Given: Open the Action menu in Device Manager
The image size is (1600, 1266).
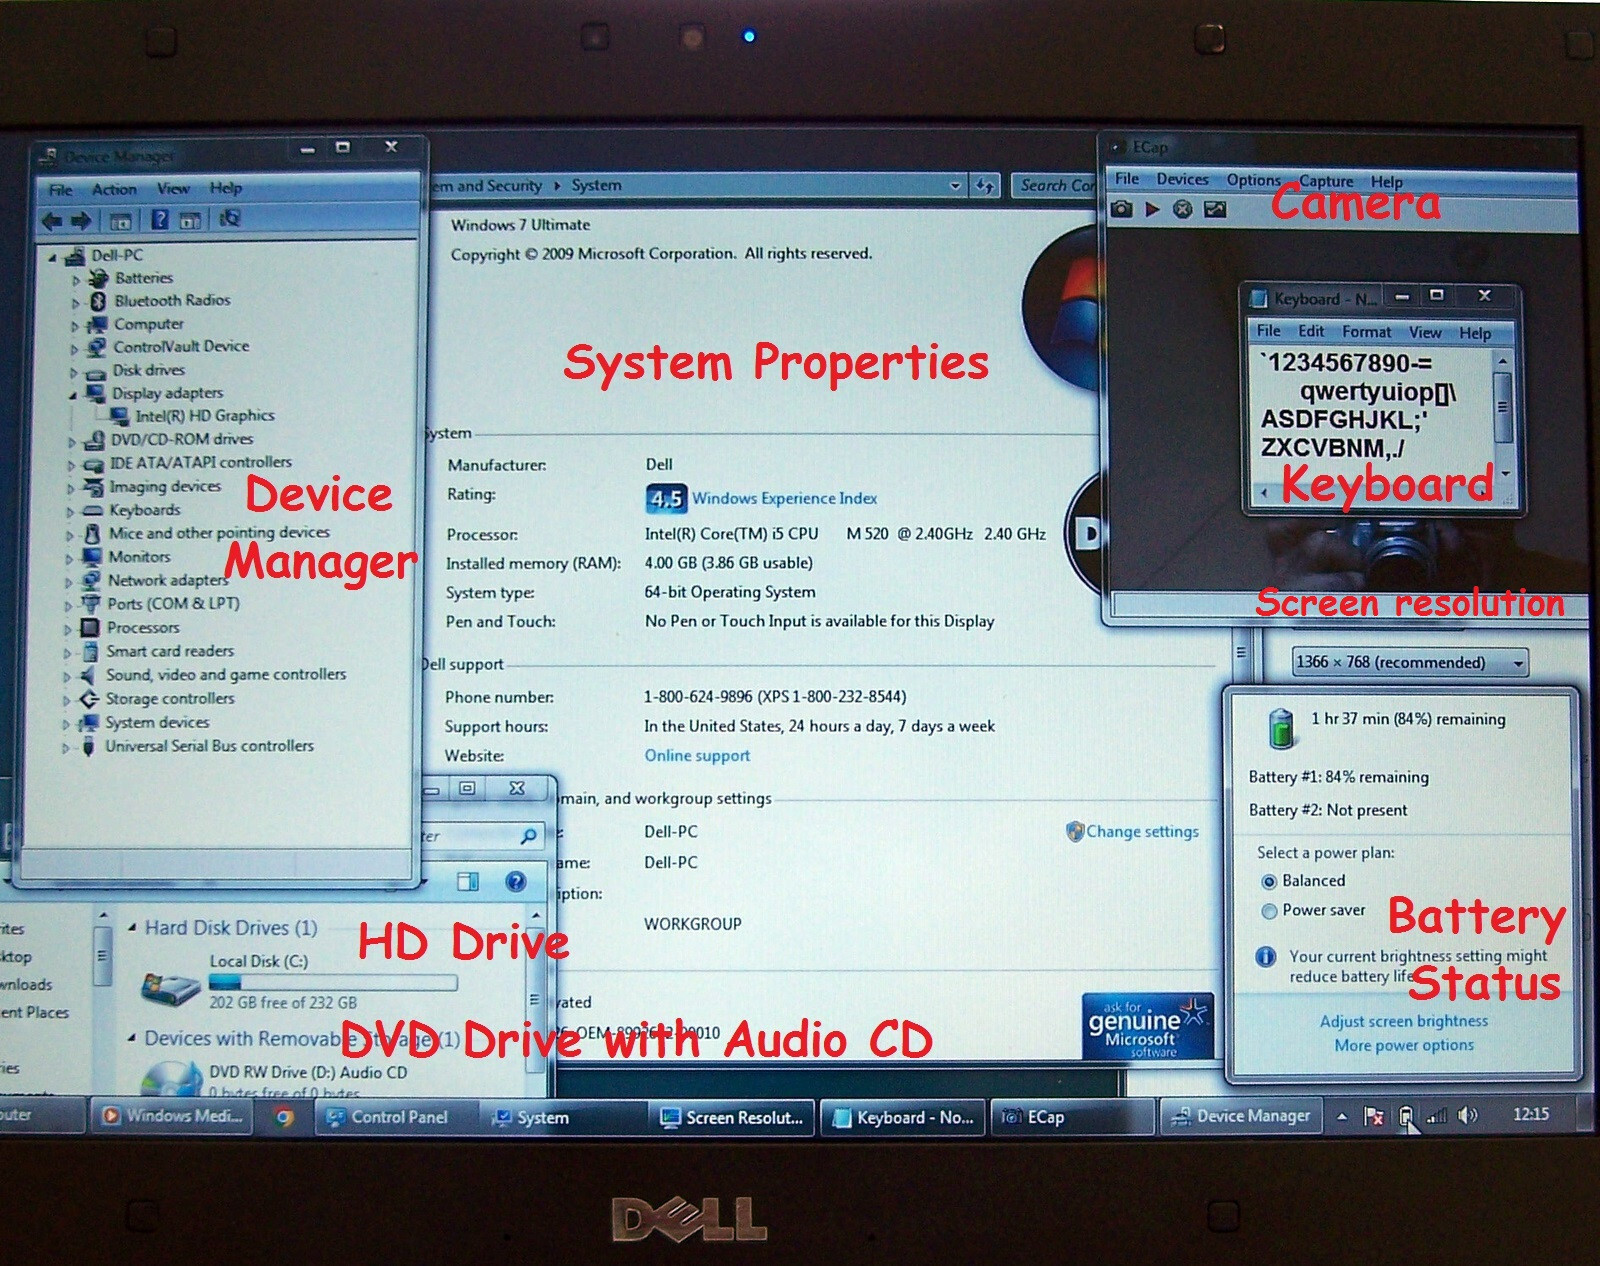Looking at the screenshot, I should pos(114,189).
